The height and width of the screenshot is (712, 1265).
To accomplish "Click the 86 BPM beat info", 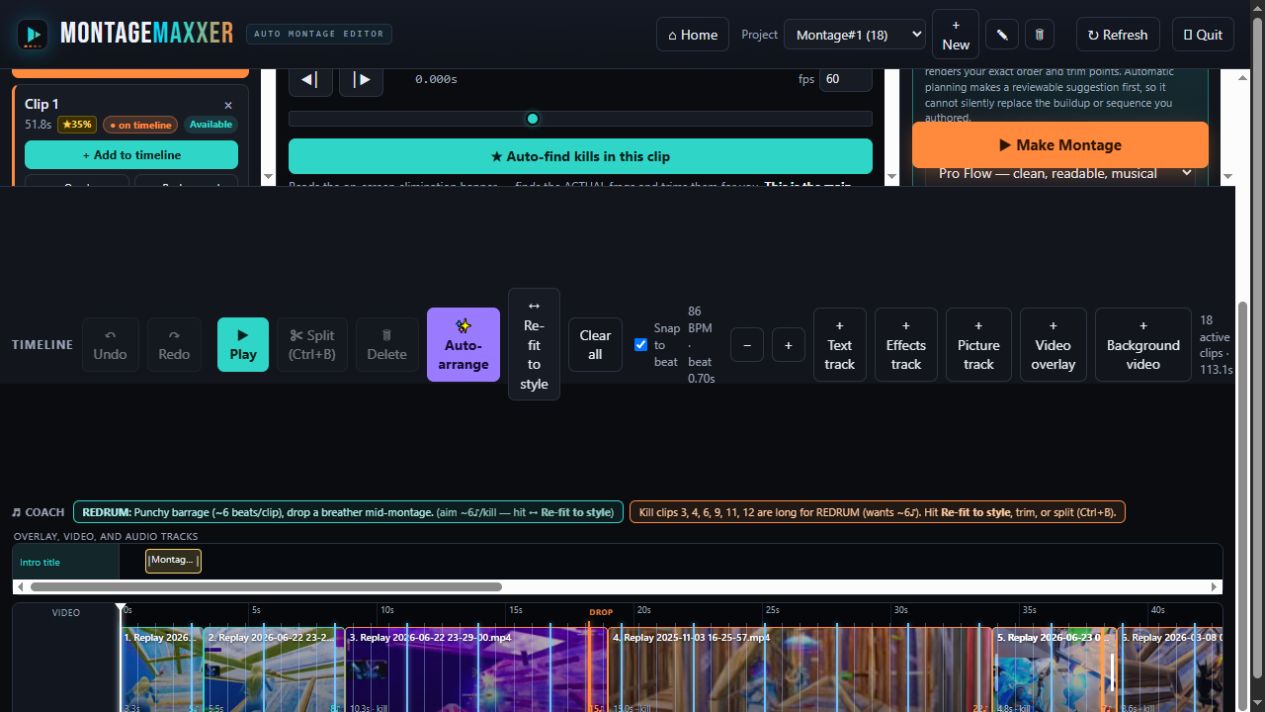I will (701, 345).
